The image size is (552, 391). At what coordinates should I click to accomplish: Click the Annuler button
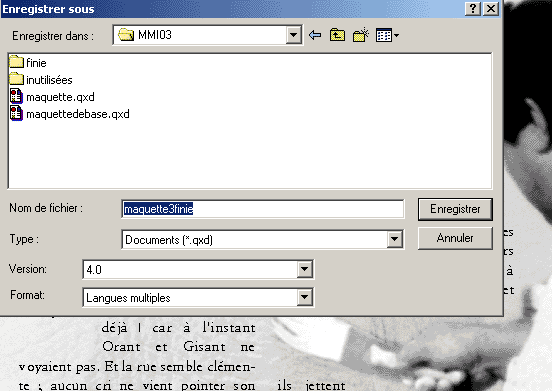click(455, 238)
